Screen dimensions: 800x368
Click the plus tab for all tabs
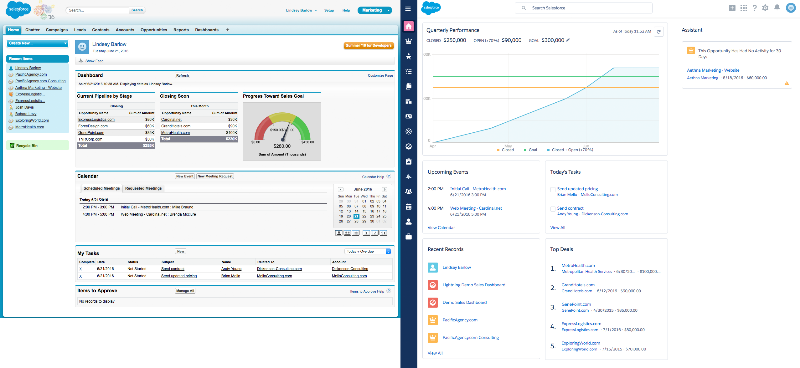(x=227, y=30)
